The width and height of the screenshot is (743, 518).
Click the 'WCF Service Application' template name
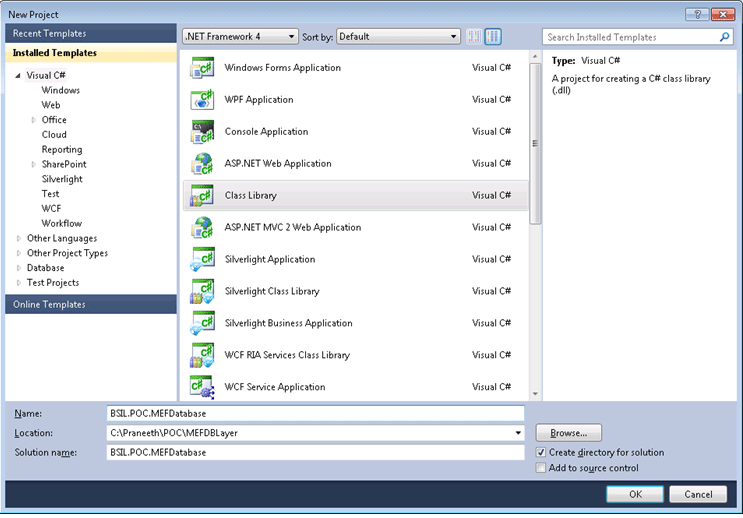275,387
